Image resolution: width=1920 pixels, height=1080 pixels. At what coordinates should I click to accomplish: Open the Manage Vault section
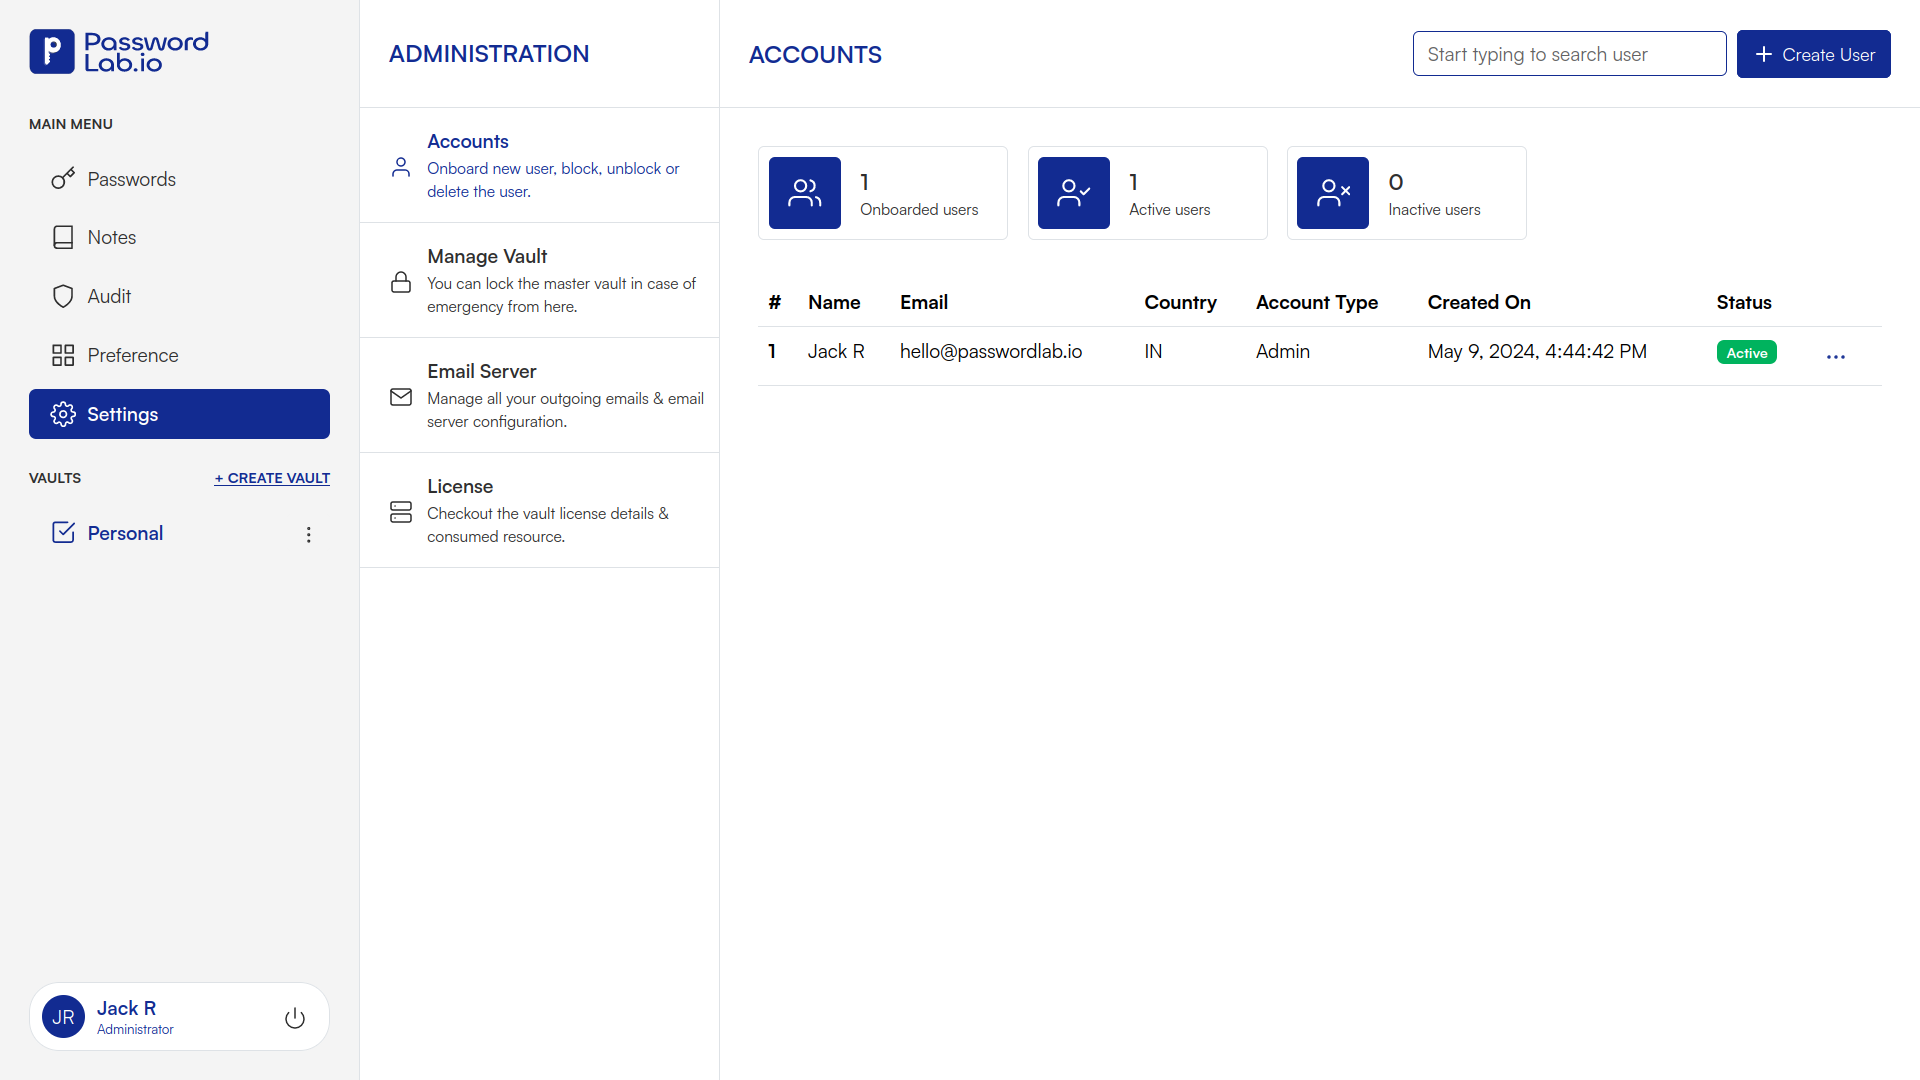[x=539, y=280]
